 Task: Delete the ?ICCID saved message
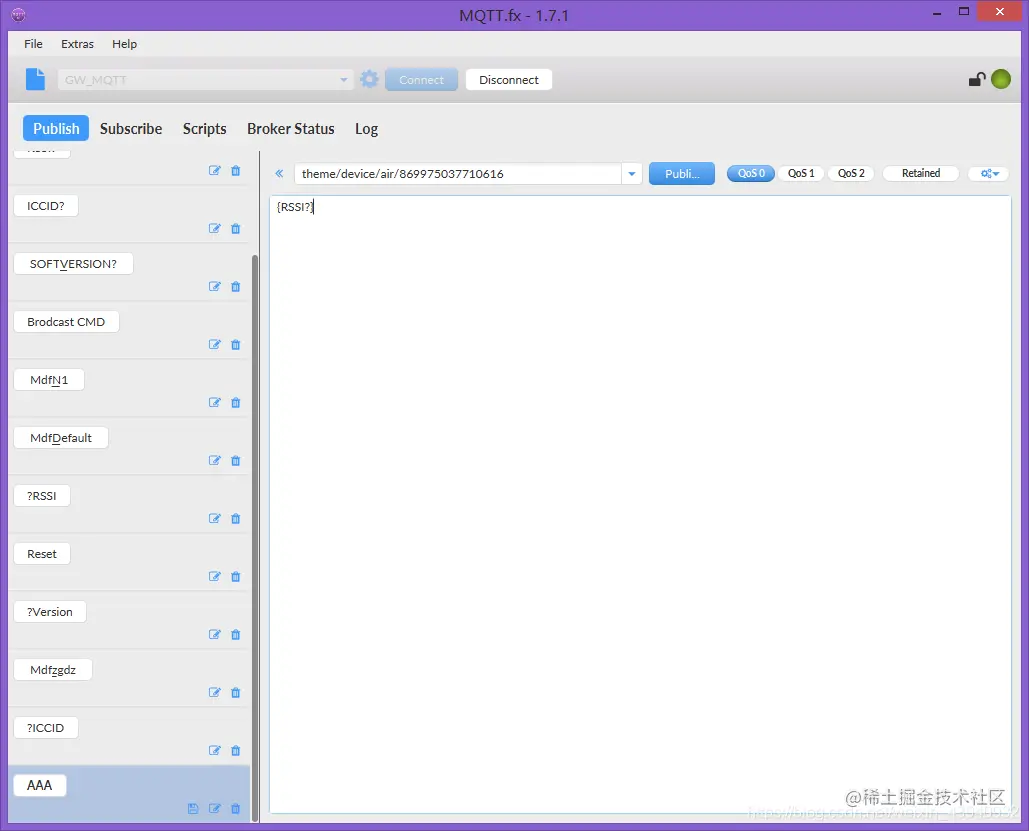[x=236, y=750]
